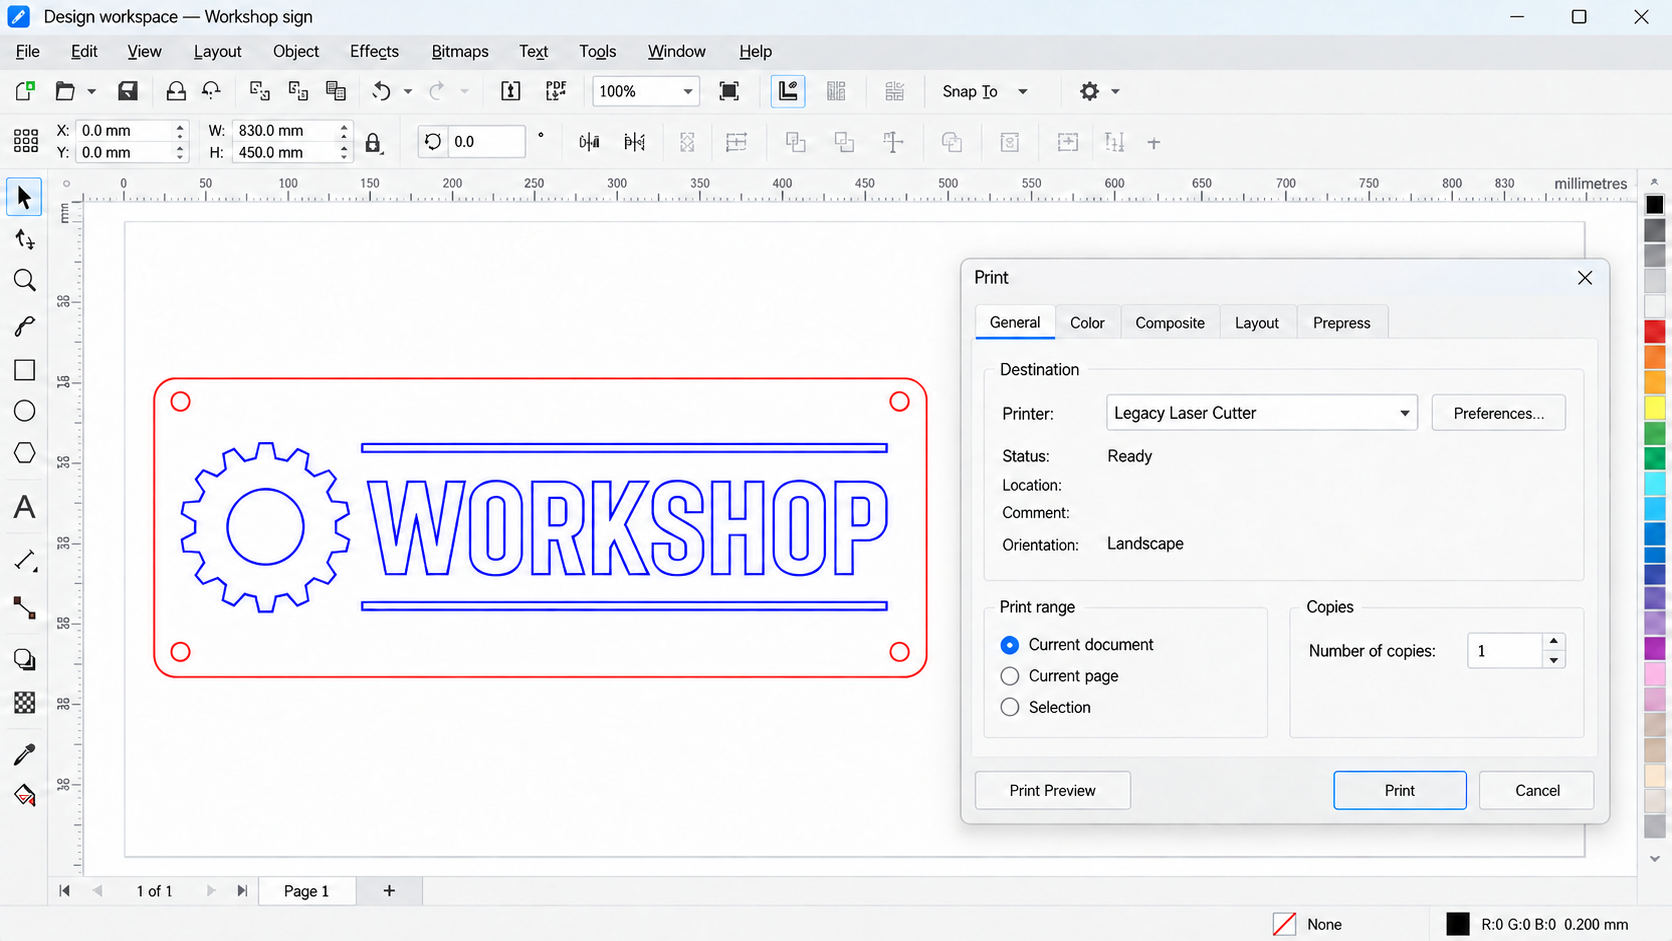Pick the red palette swatch
1672x941 pixels.
pyautogui.click(x=1655, y=331)
